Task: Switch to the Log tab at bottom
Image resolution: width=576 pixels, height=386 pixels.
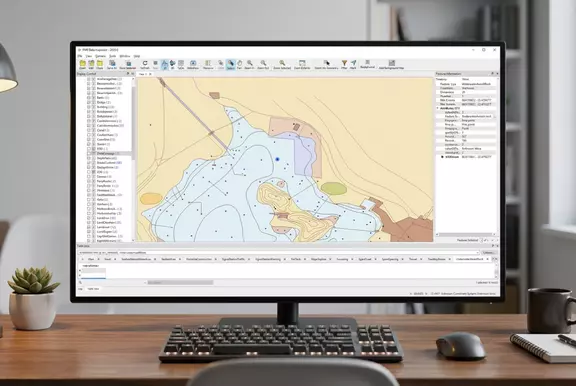Action: click(x=80, y=289)
